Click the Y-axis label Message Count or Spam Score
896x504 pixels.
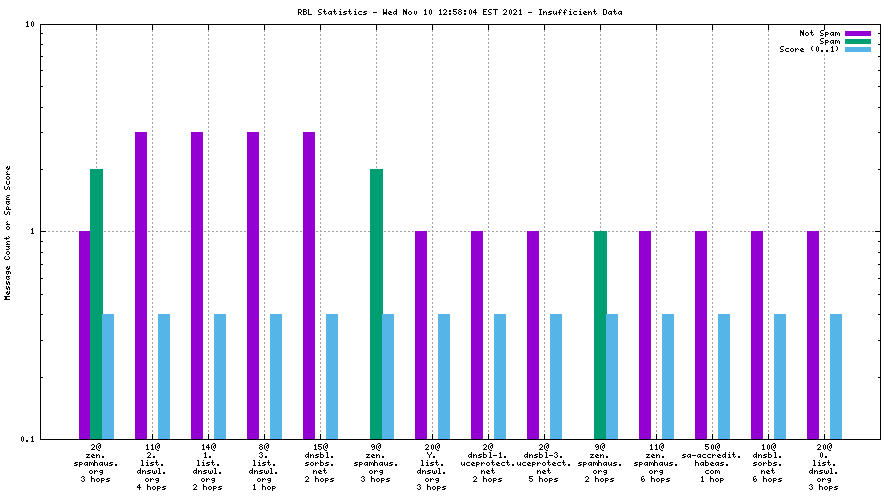click(x=9, y=232)
